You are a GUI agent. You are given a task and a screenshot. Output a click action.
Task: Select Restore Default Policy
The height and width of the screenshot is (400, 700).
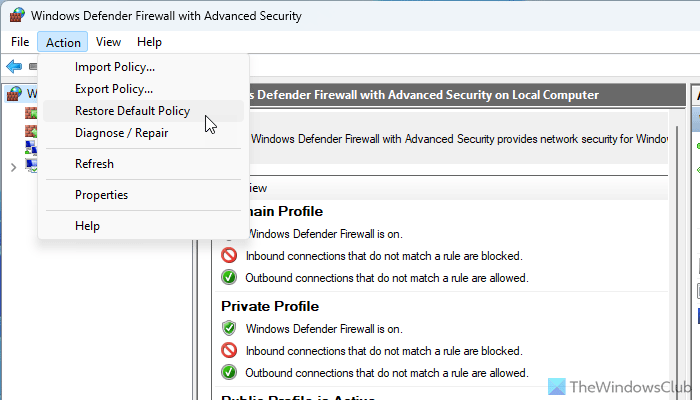(132, 111)
